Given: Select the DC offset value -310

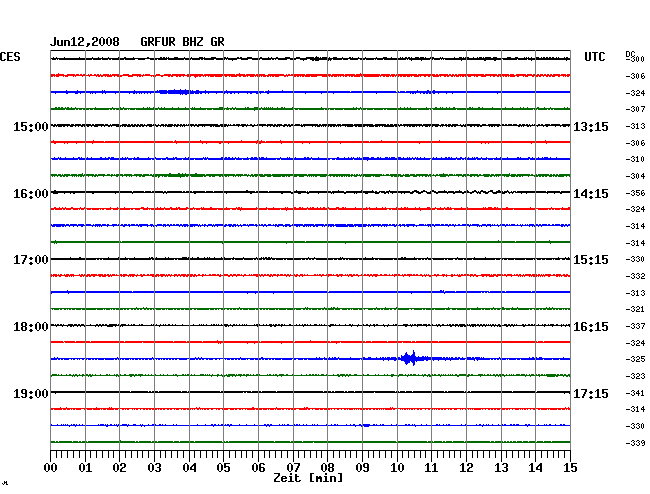Looking at the screenshot, I should click(635, 159).
